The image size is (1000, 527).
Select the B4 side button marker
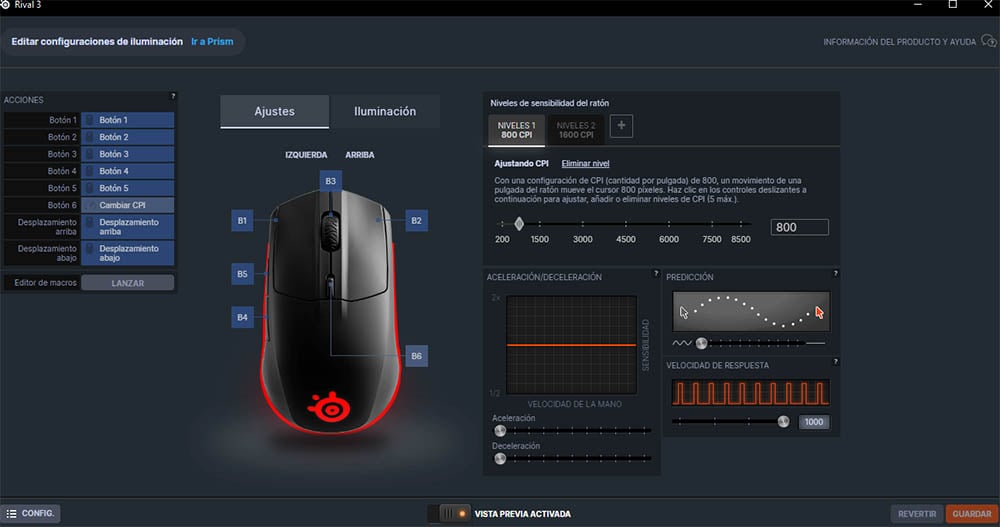242,317
